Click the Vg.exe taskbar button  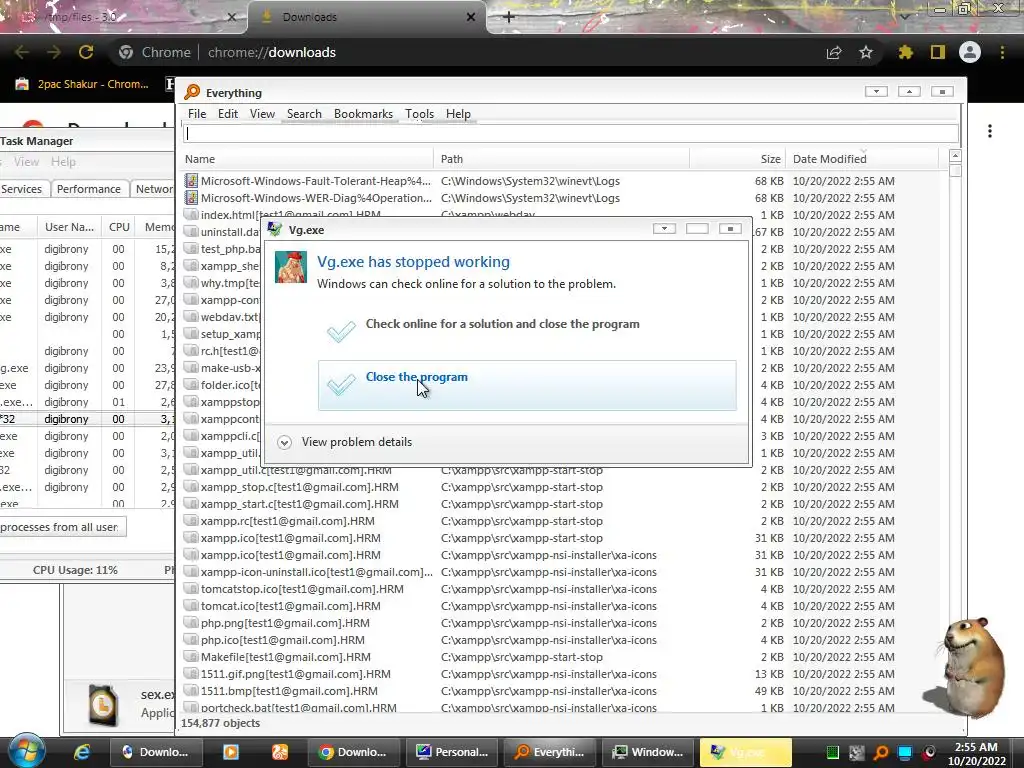click(746, 752)
